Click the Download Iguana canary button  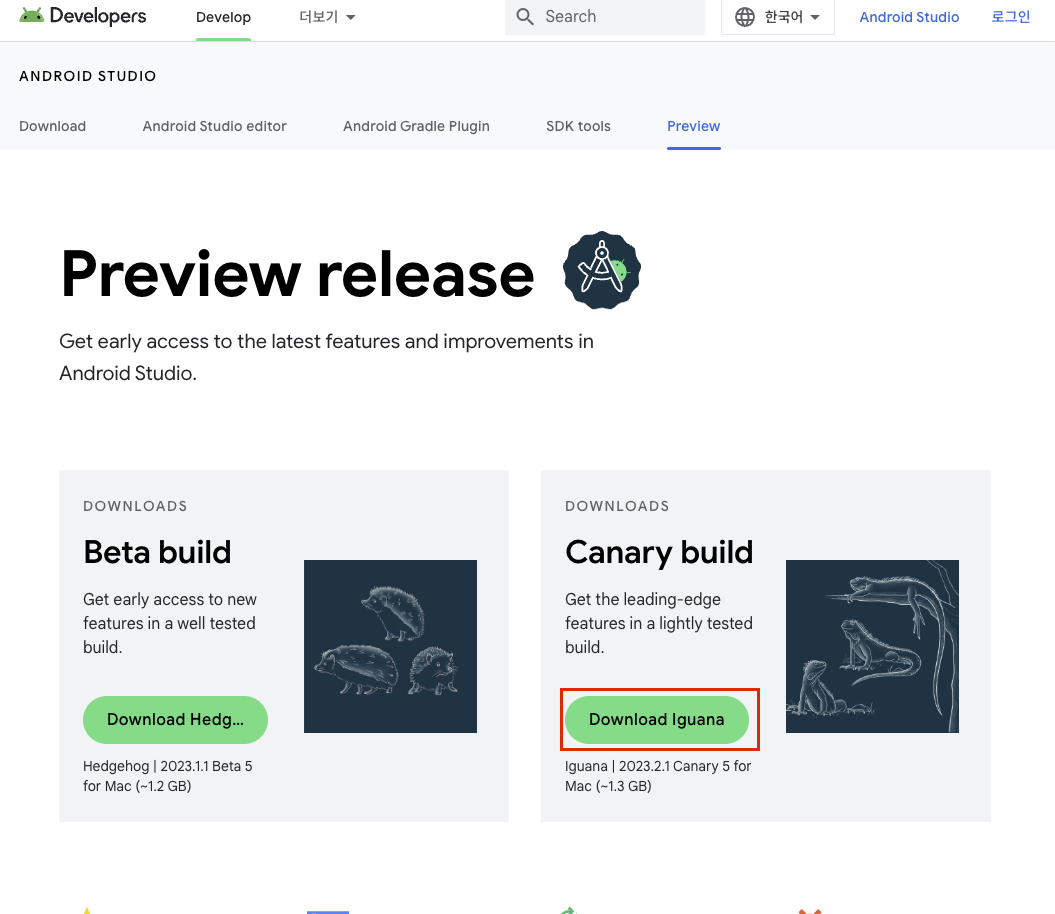point(657,719)
